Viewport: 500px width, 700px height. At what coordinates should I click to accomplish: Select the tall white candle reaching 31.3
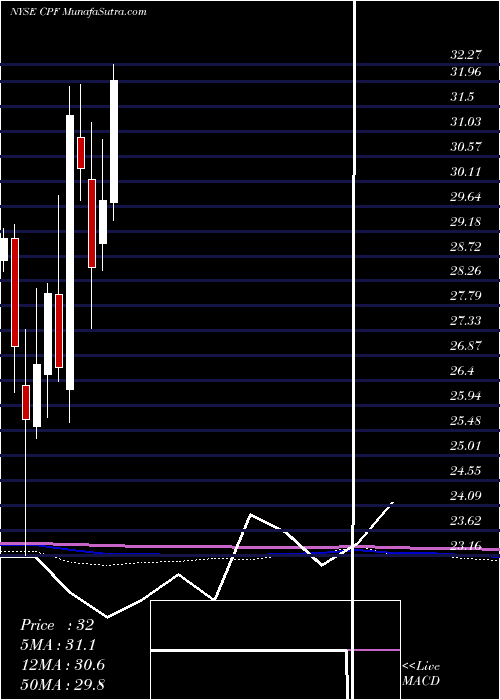tap(70, 253)
